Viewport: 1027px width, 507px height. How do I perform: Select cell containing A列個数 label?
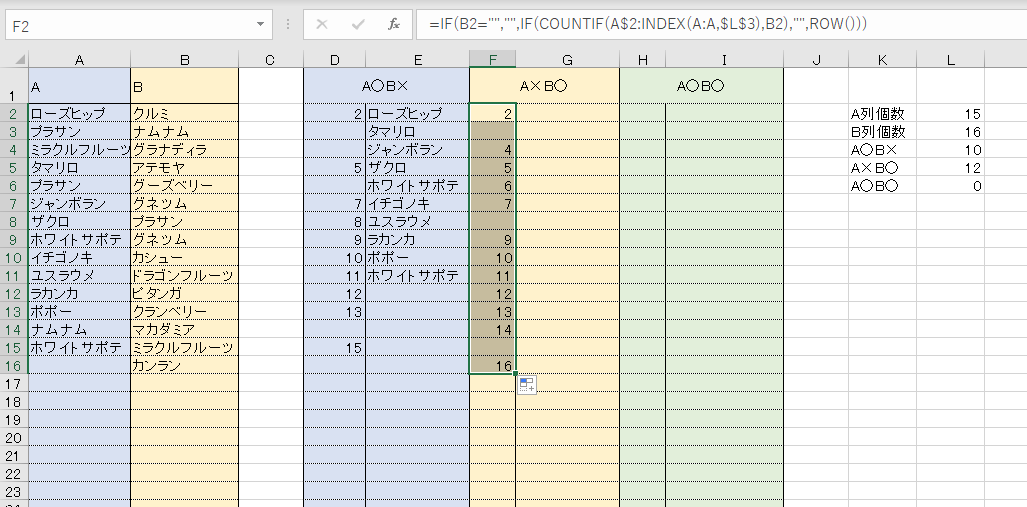tap(881, 114)
